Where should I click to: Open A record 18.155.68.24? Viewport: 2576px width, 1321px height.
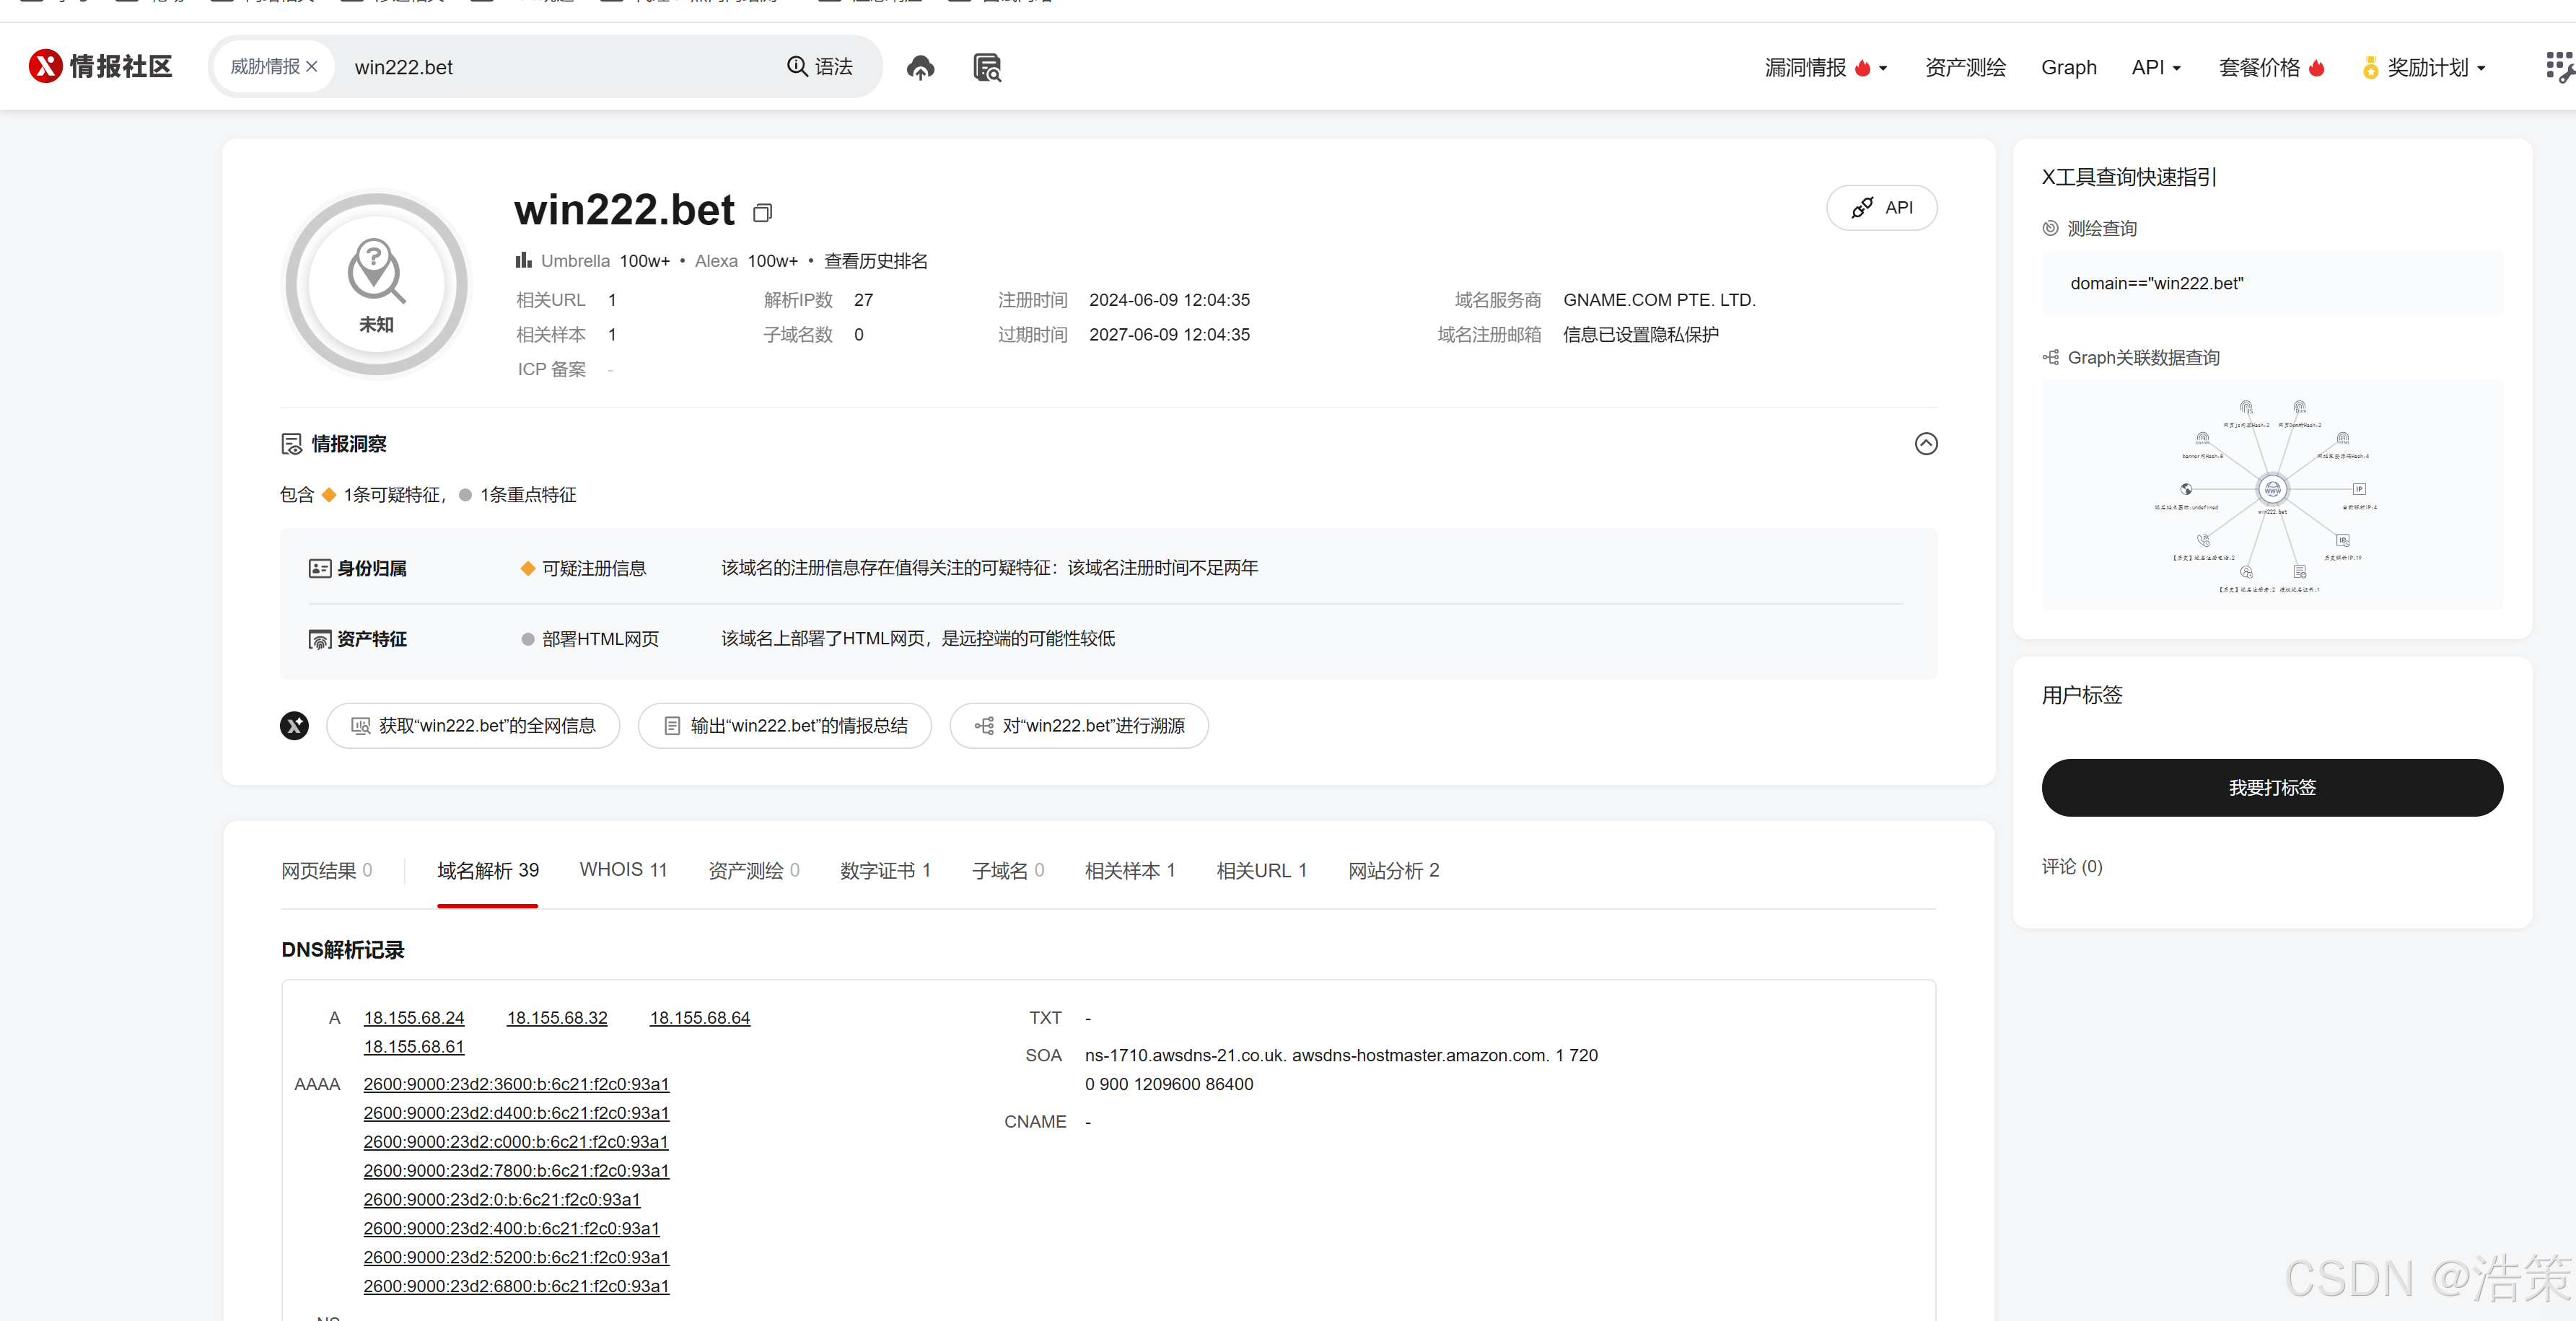coord(414,1017)
